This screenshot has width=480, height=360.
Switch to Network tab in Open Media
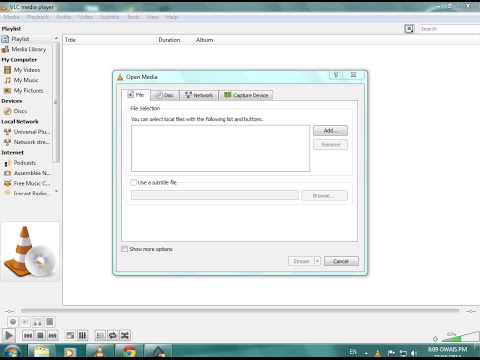pos(199,95)
